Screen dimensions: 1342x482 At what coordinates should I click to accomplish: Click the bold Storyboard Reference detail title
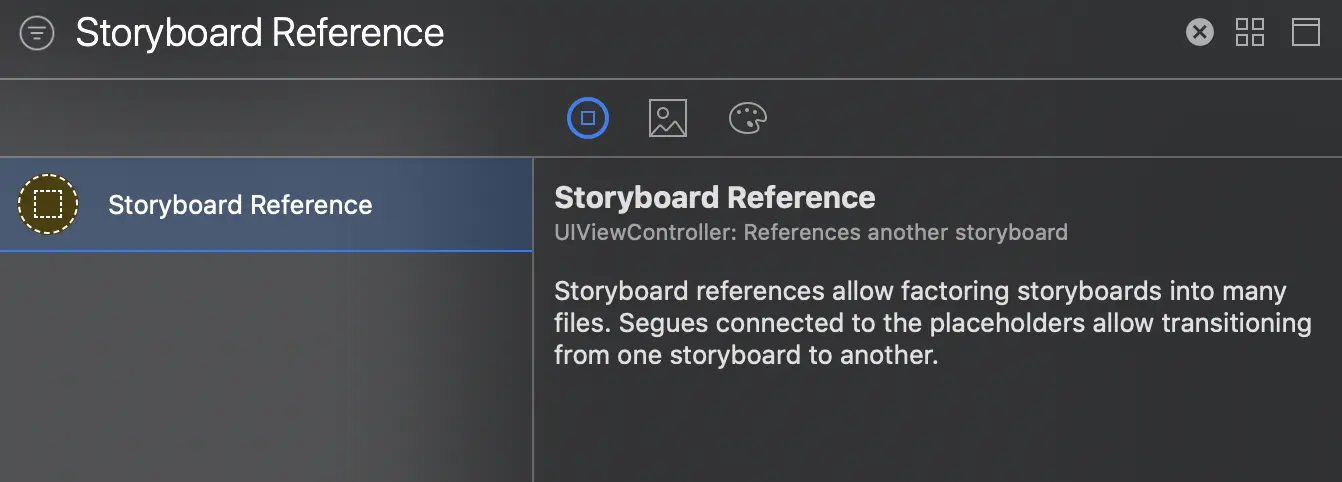point(714,198)
